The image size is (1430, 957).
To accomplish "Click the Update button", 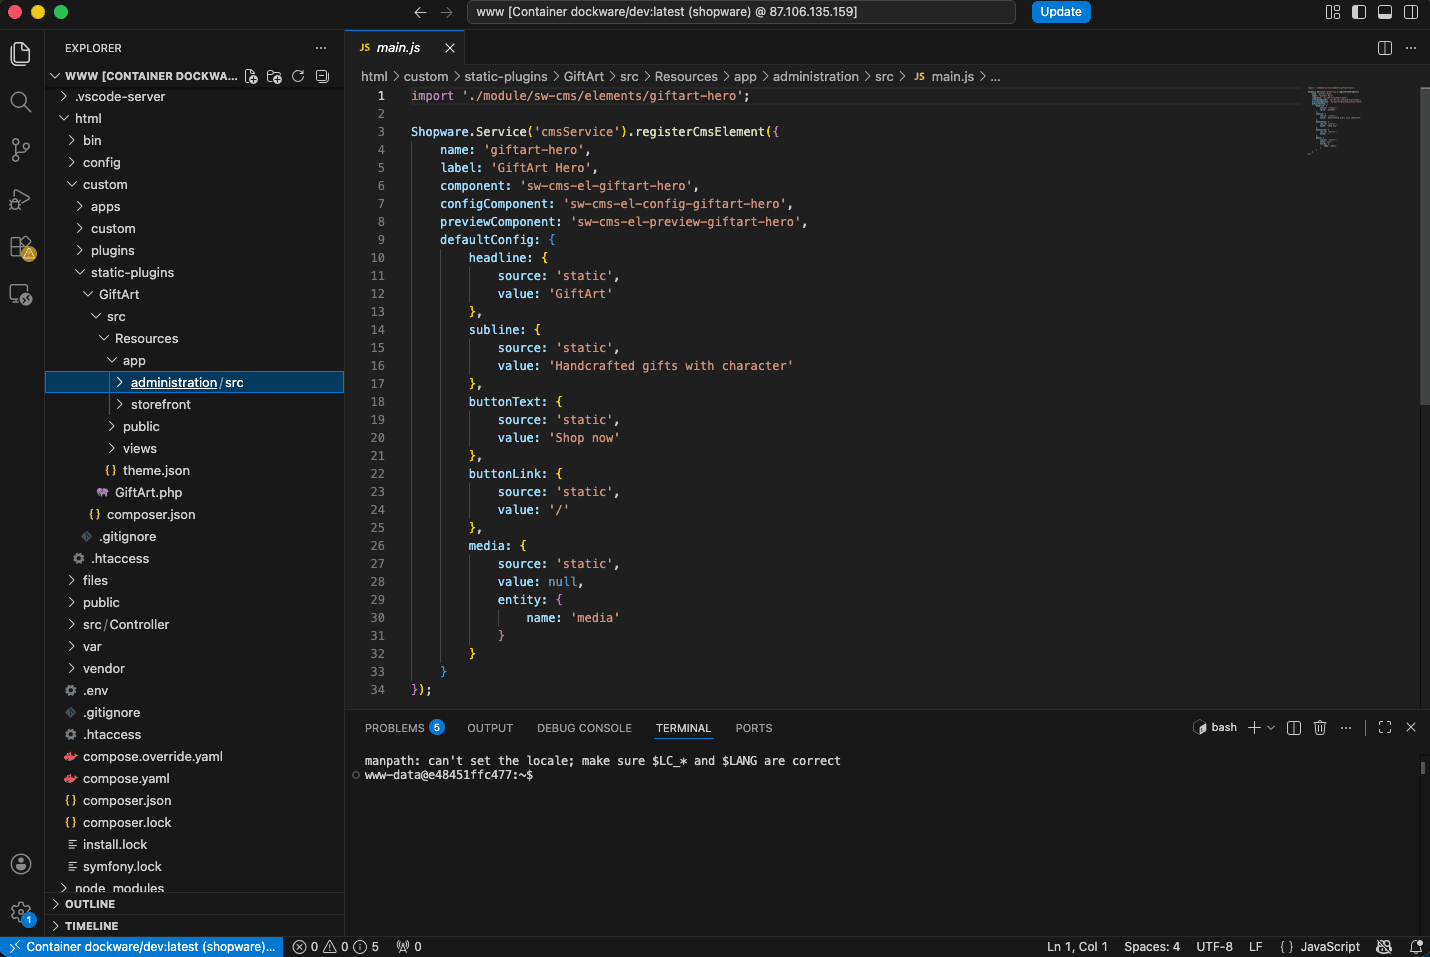I will (1061, 12).
